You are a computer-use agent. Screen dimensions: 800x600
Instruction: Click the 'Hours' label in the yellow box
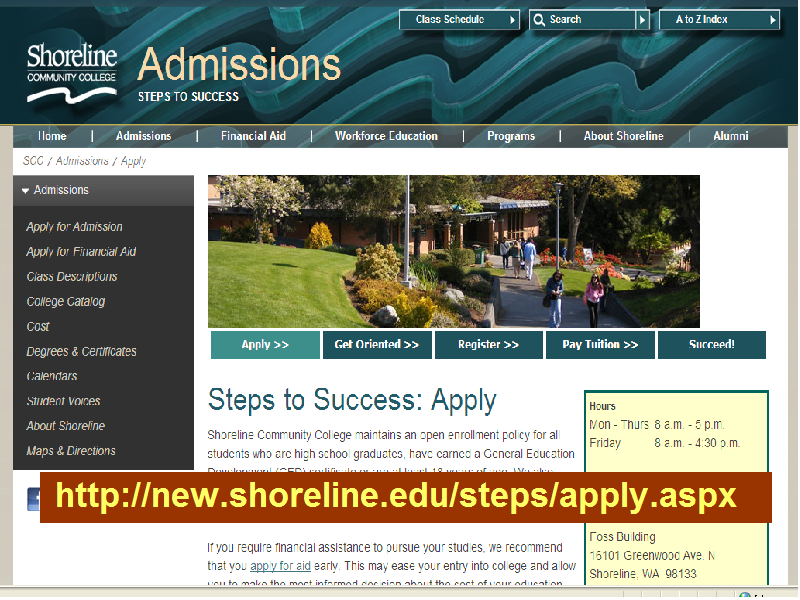[x=603, y=407]
